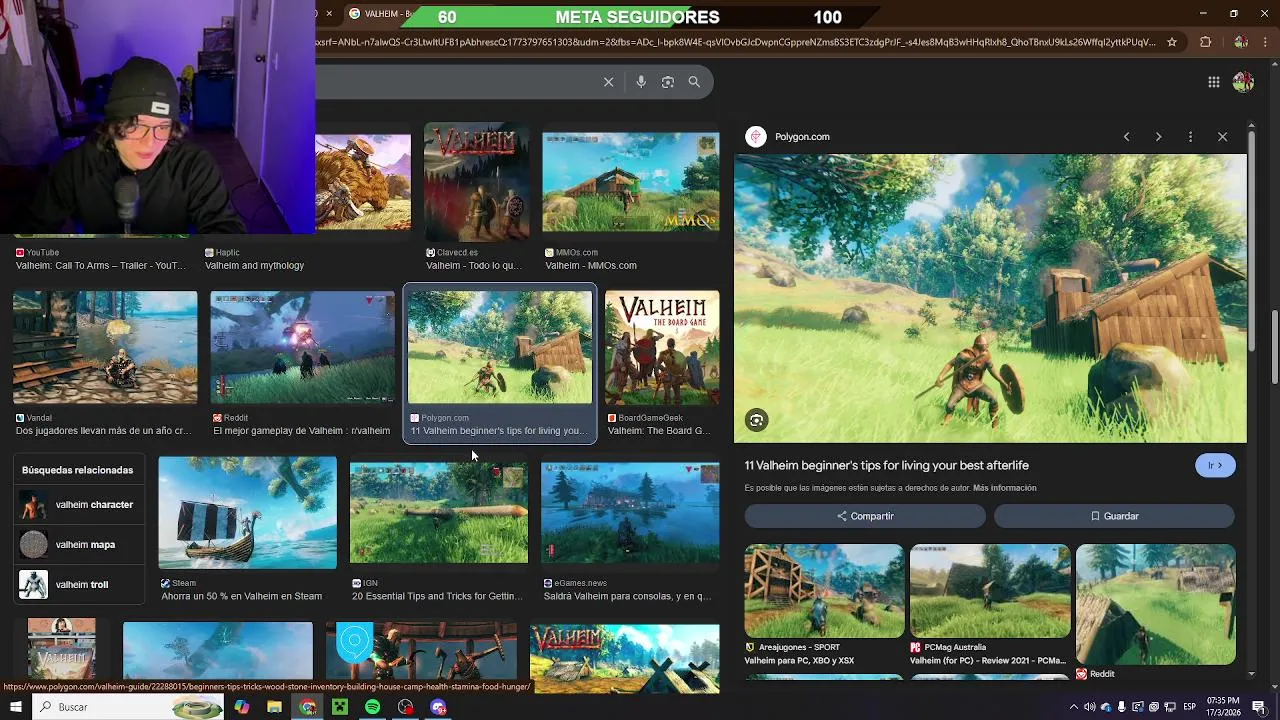Click 'Valheim: Call To Arms' YouTube caption
Viewport: 1280px width, 720px height.
coord(101,266)
